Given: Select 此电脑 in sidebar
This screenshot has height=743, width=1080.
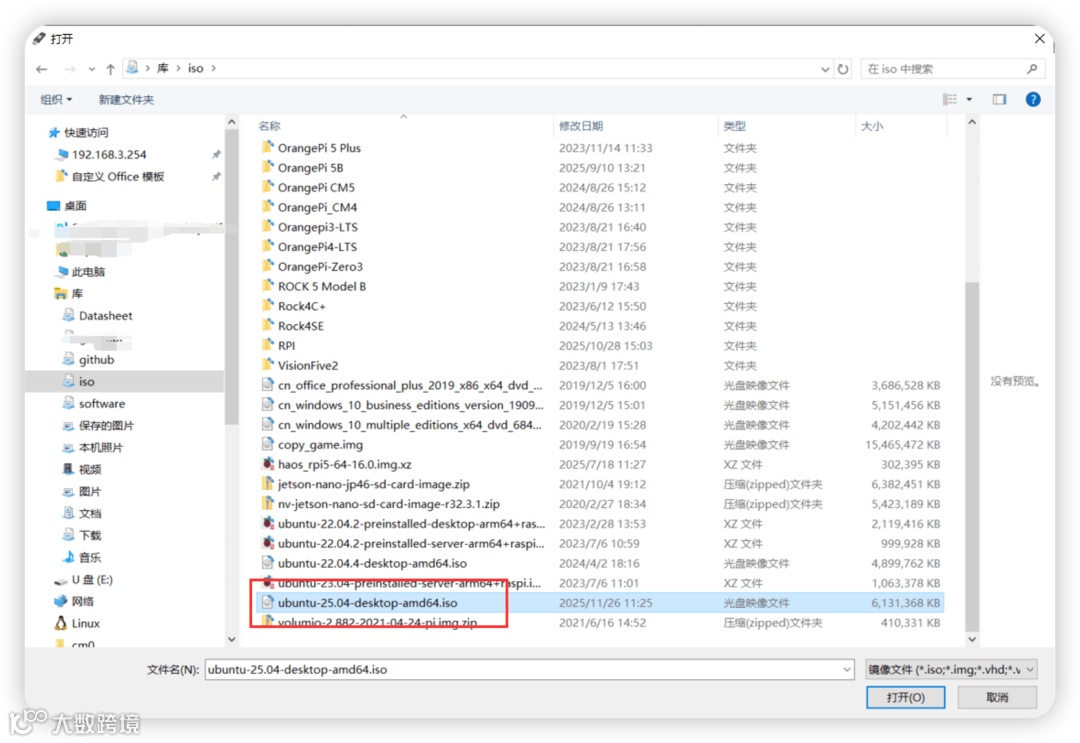Looking at the screenshot, I should tap(88, 271).
